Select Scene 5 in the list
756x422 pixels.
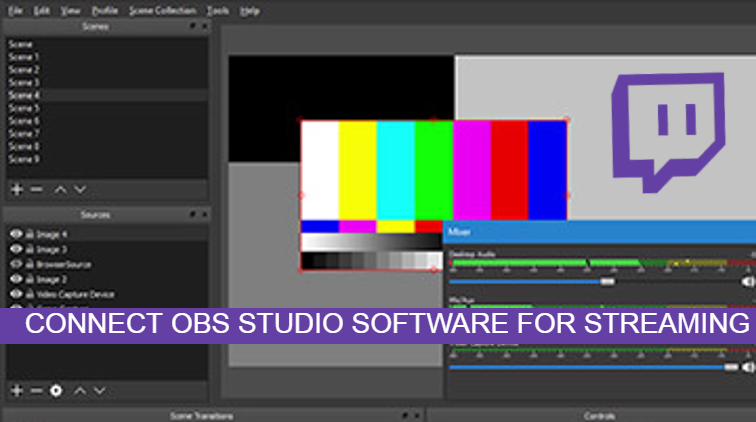[107, 108]
